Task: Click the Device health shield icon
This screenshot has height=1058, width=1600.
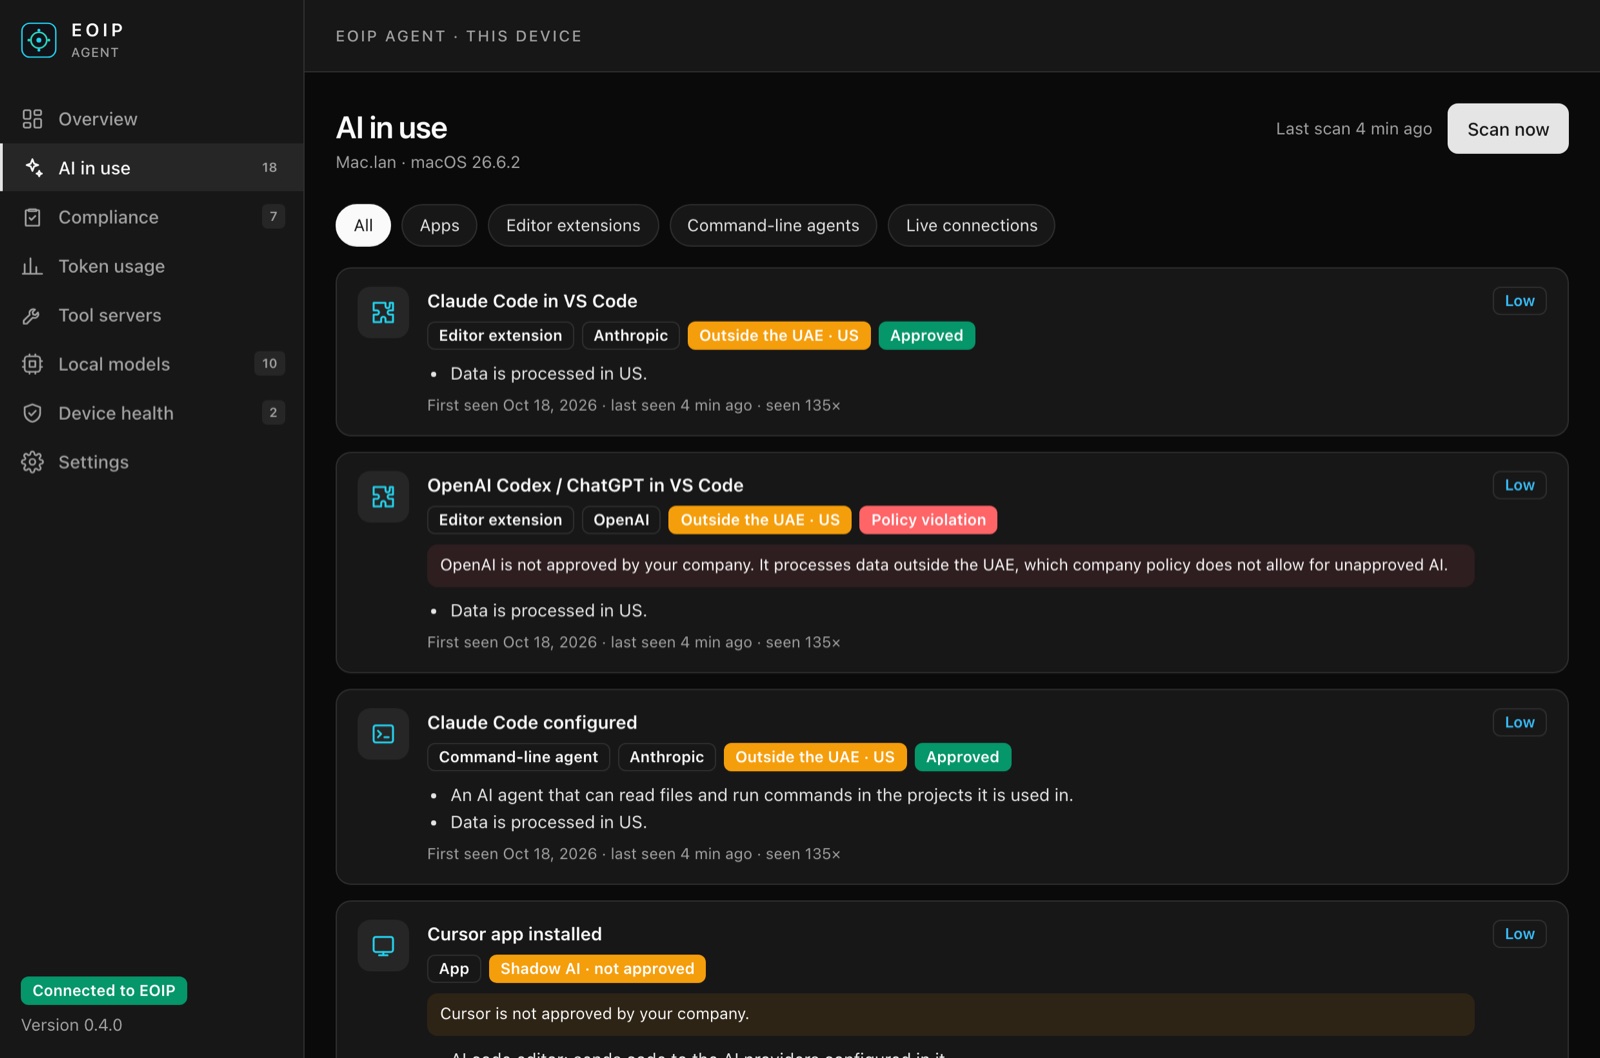Action: pyautogui.click(x=32, y=413)
